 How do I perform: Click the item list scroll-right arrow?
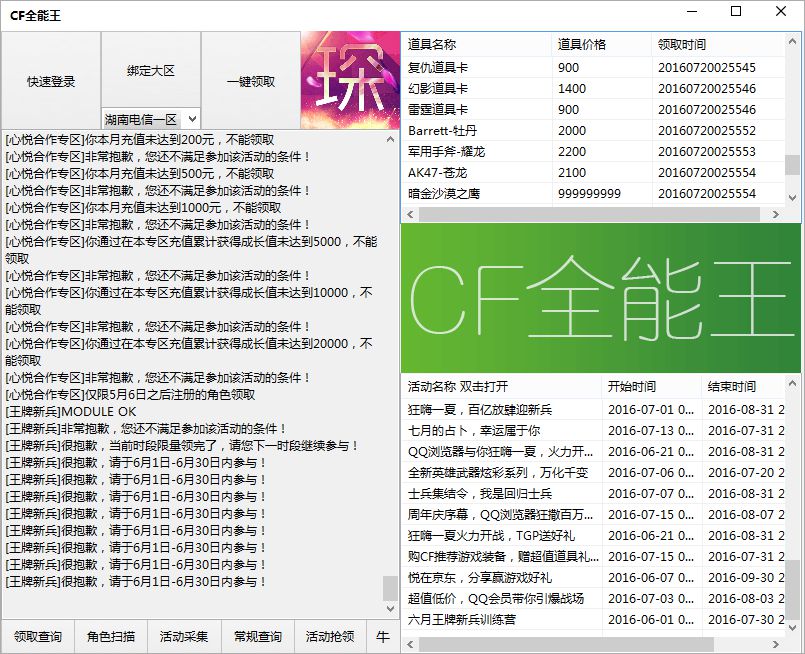pyautogui.click(x=776, y=215)
